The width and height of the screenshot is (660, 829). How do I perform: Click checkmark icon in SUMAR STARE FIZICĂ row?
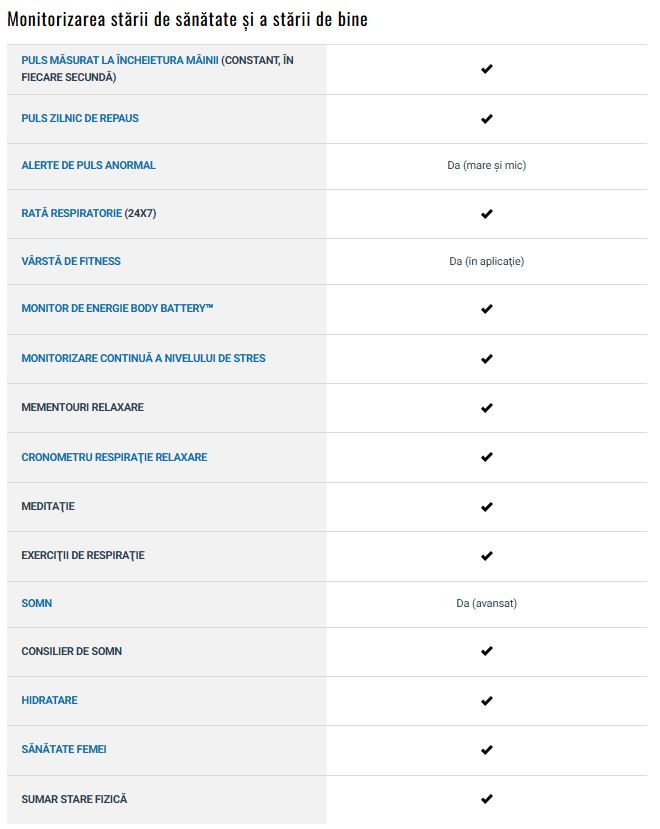click(x=487, y=799)
